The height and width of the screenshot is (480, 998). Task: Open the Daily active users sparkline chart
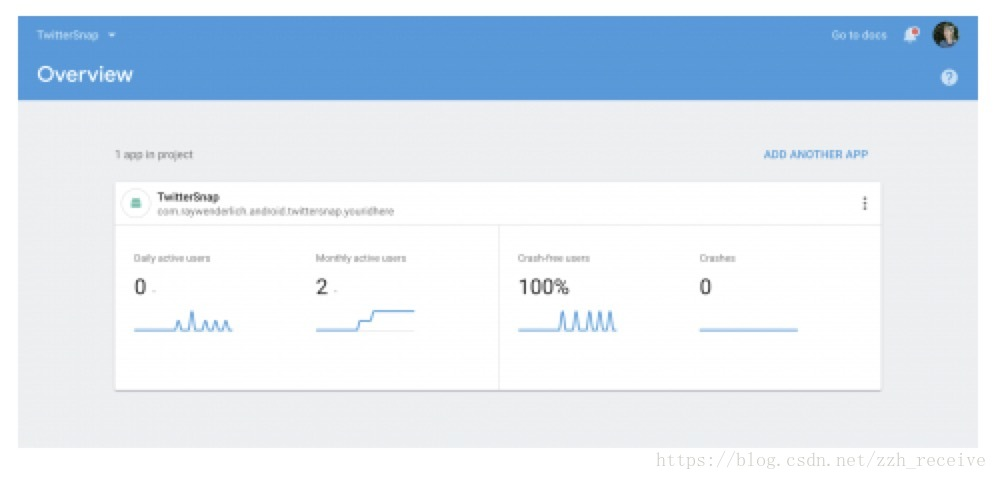(183, 321)
